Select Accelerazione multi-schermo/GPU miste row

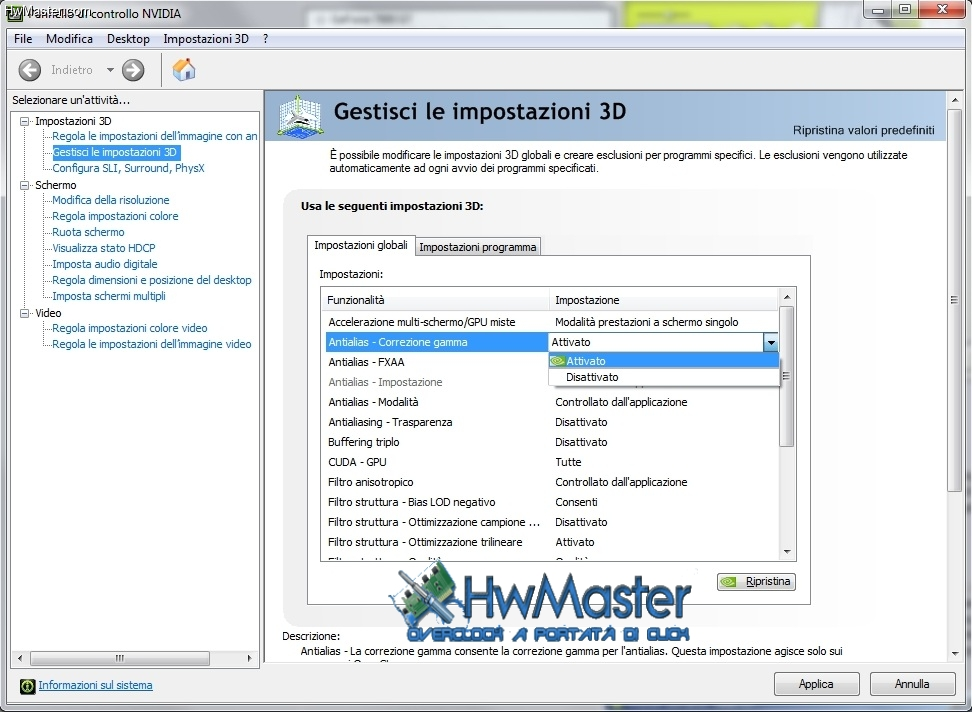(x=552, y=322)
